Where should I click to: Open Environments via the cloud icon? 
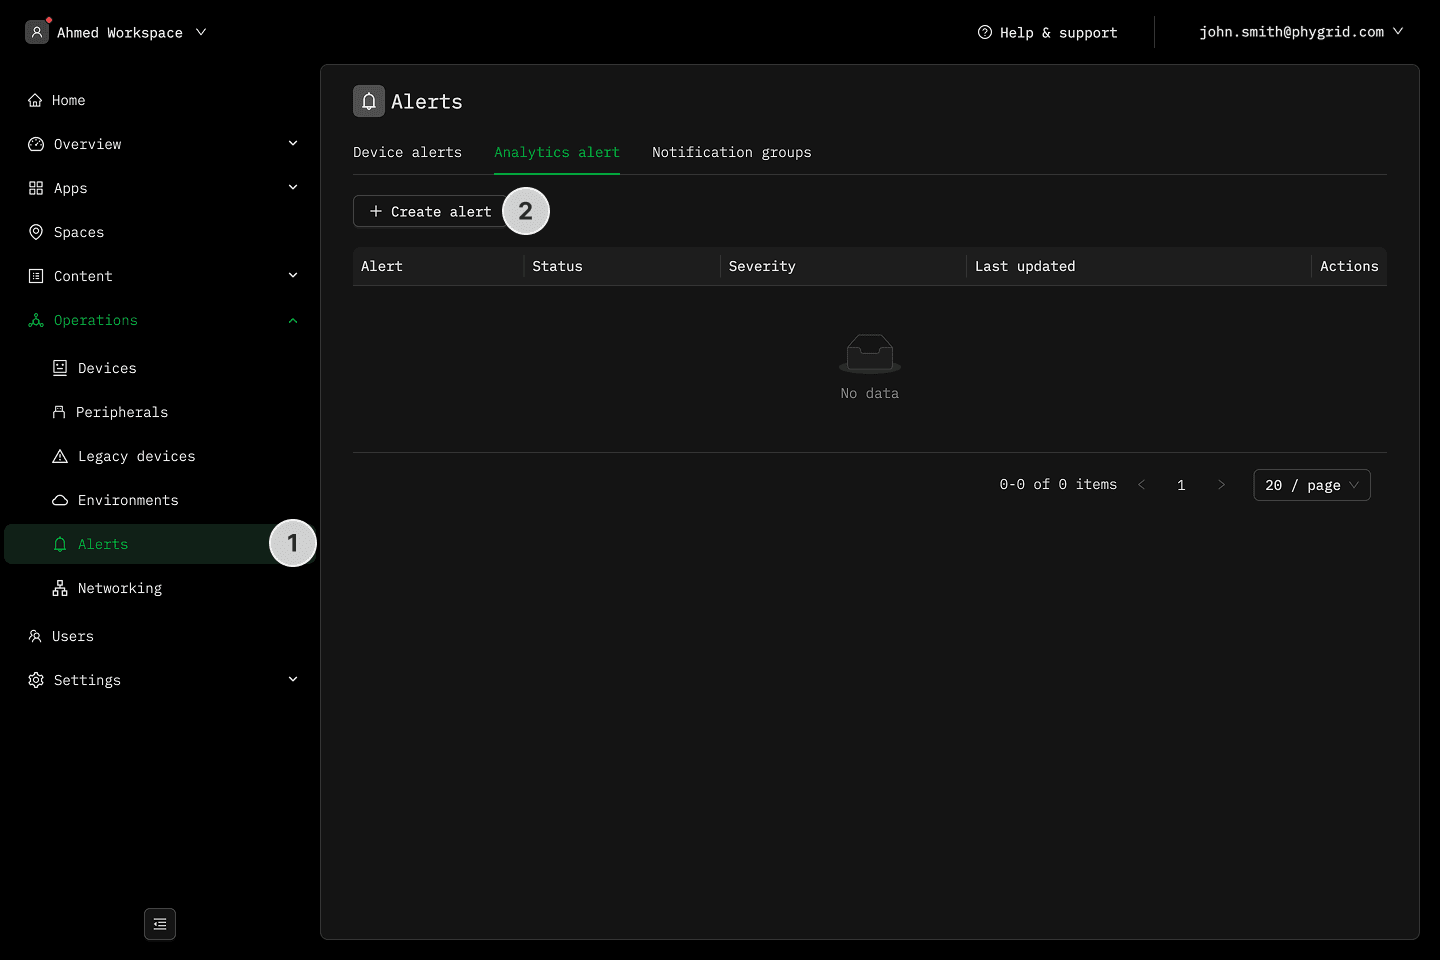[x=60, y=500]
